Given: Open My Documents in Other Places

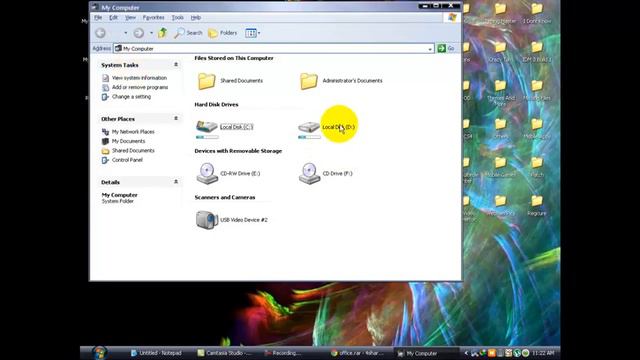Looking at the screenshot, I should [128, 141].
